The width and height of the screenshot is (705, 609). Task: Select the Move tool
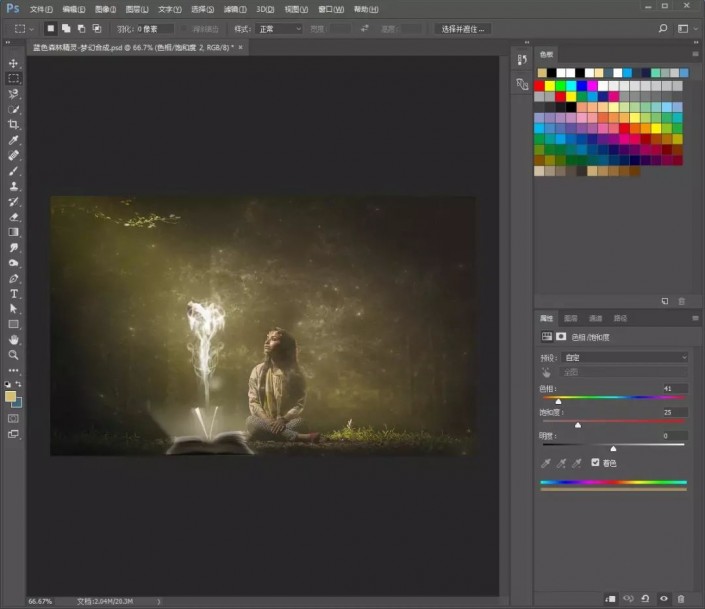pyautogui.click(x=13, y=63)
